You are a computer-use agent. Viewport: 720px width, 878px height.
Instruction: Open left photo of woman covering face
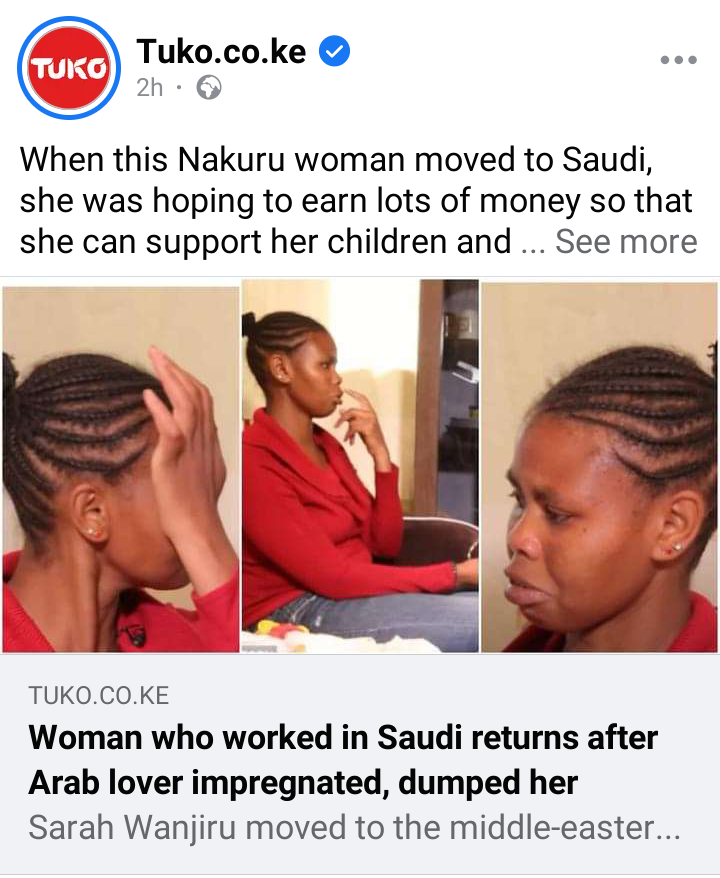[x=120, y=469]
